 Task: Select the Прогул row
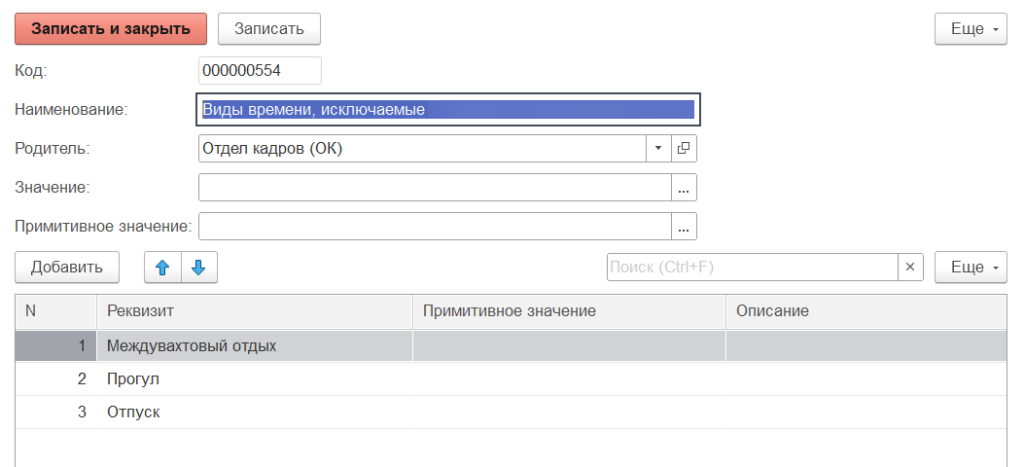point(133,380)
